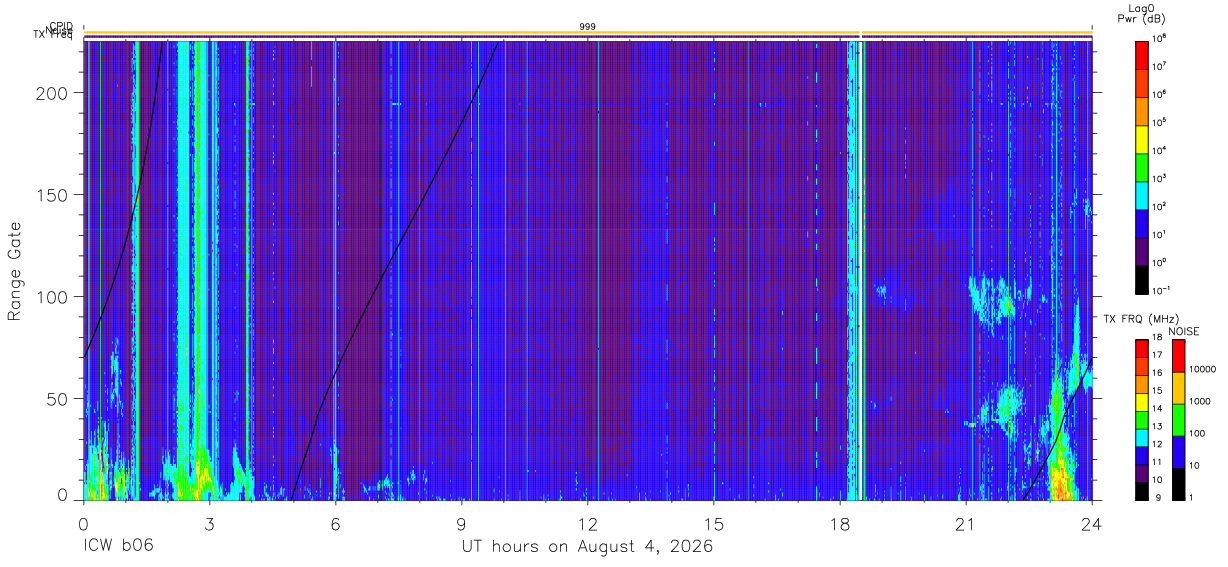Viewport: 1228px width, 567px height.
Task: Click the green segment of the Lag0 Pwr colorbar
Action: [x=1142, y=166]
